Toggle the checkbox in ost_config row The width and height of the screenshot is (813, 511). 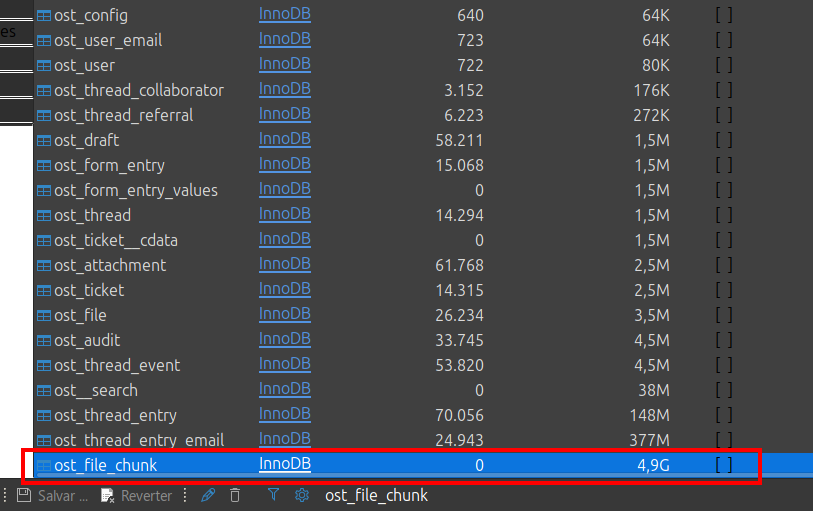pyautogui.click(x=724, y=16)
